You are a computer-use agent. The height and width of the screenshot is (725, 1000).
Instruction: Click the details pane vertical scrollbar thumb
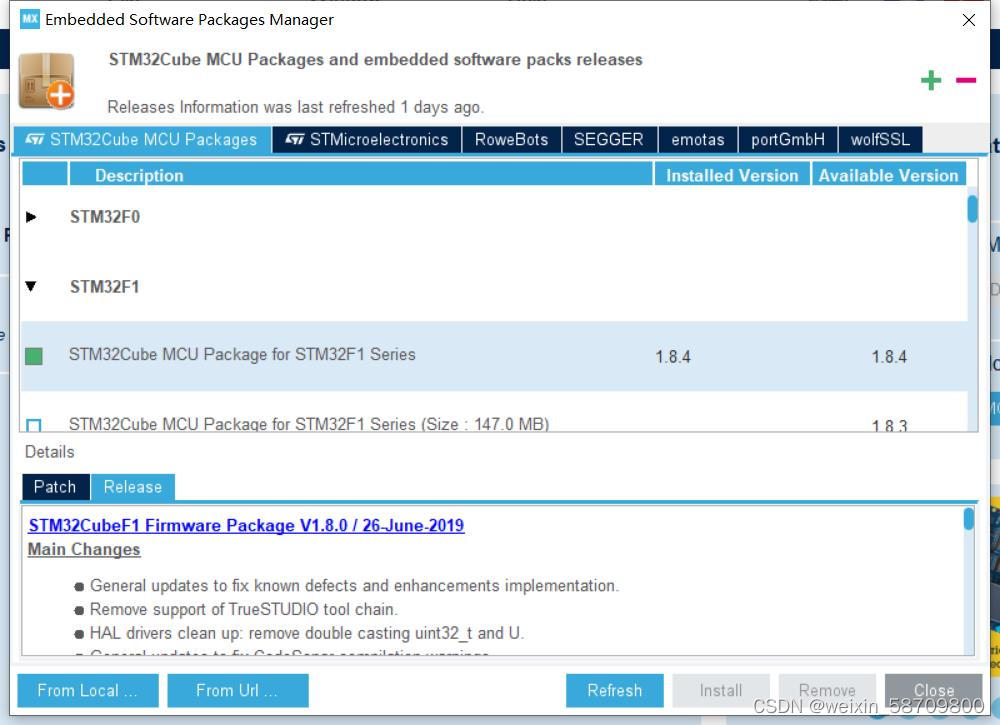click(968, 519)
